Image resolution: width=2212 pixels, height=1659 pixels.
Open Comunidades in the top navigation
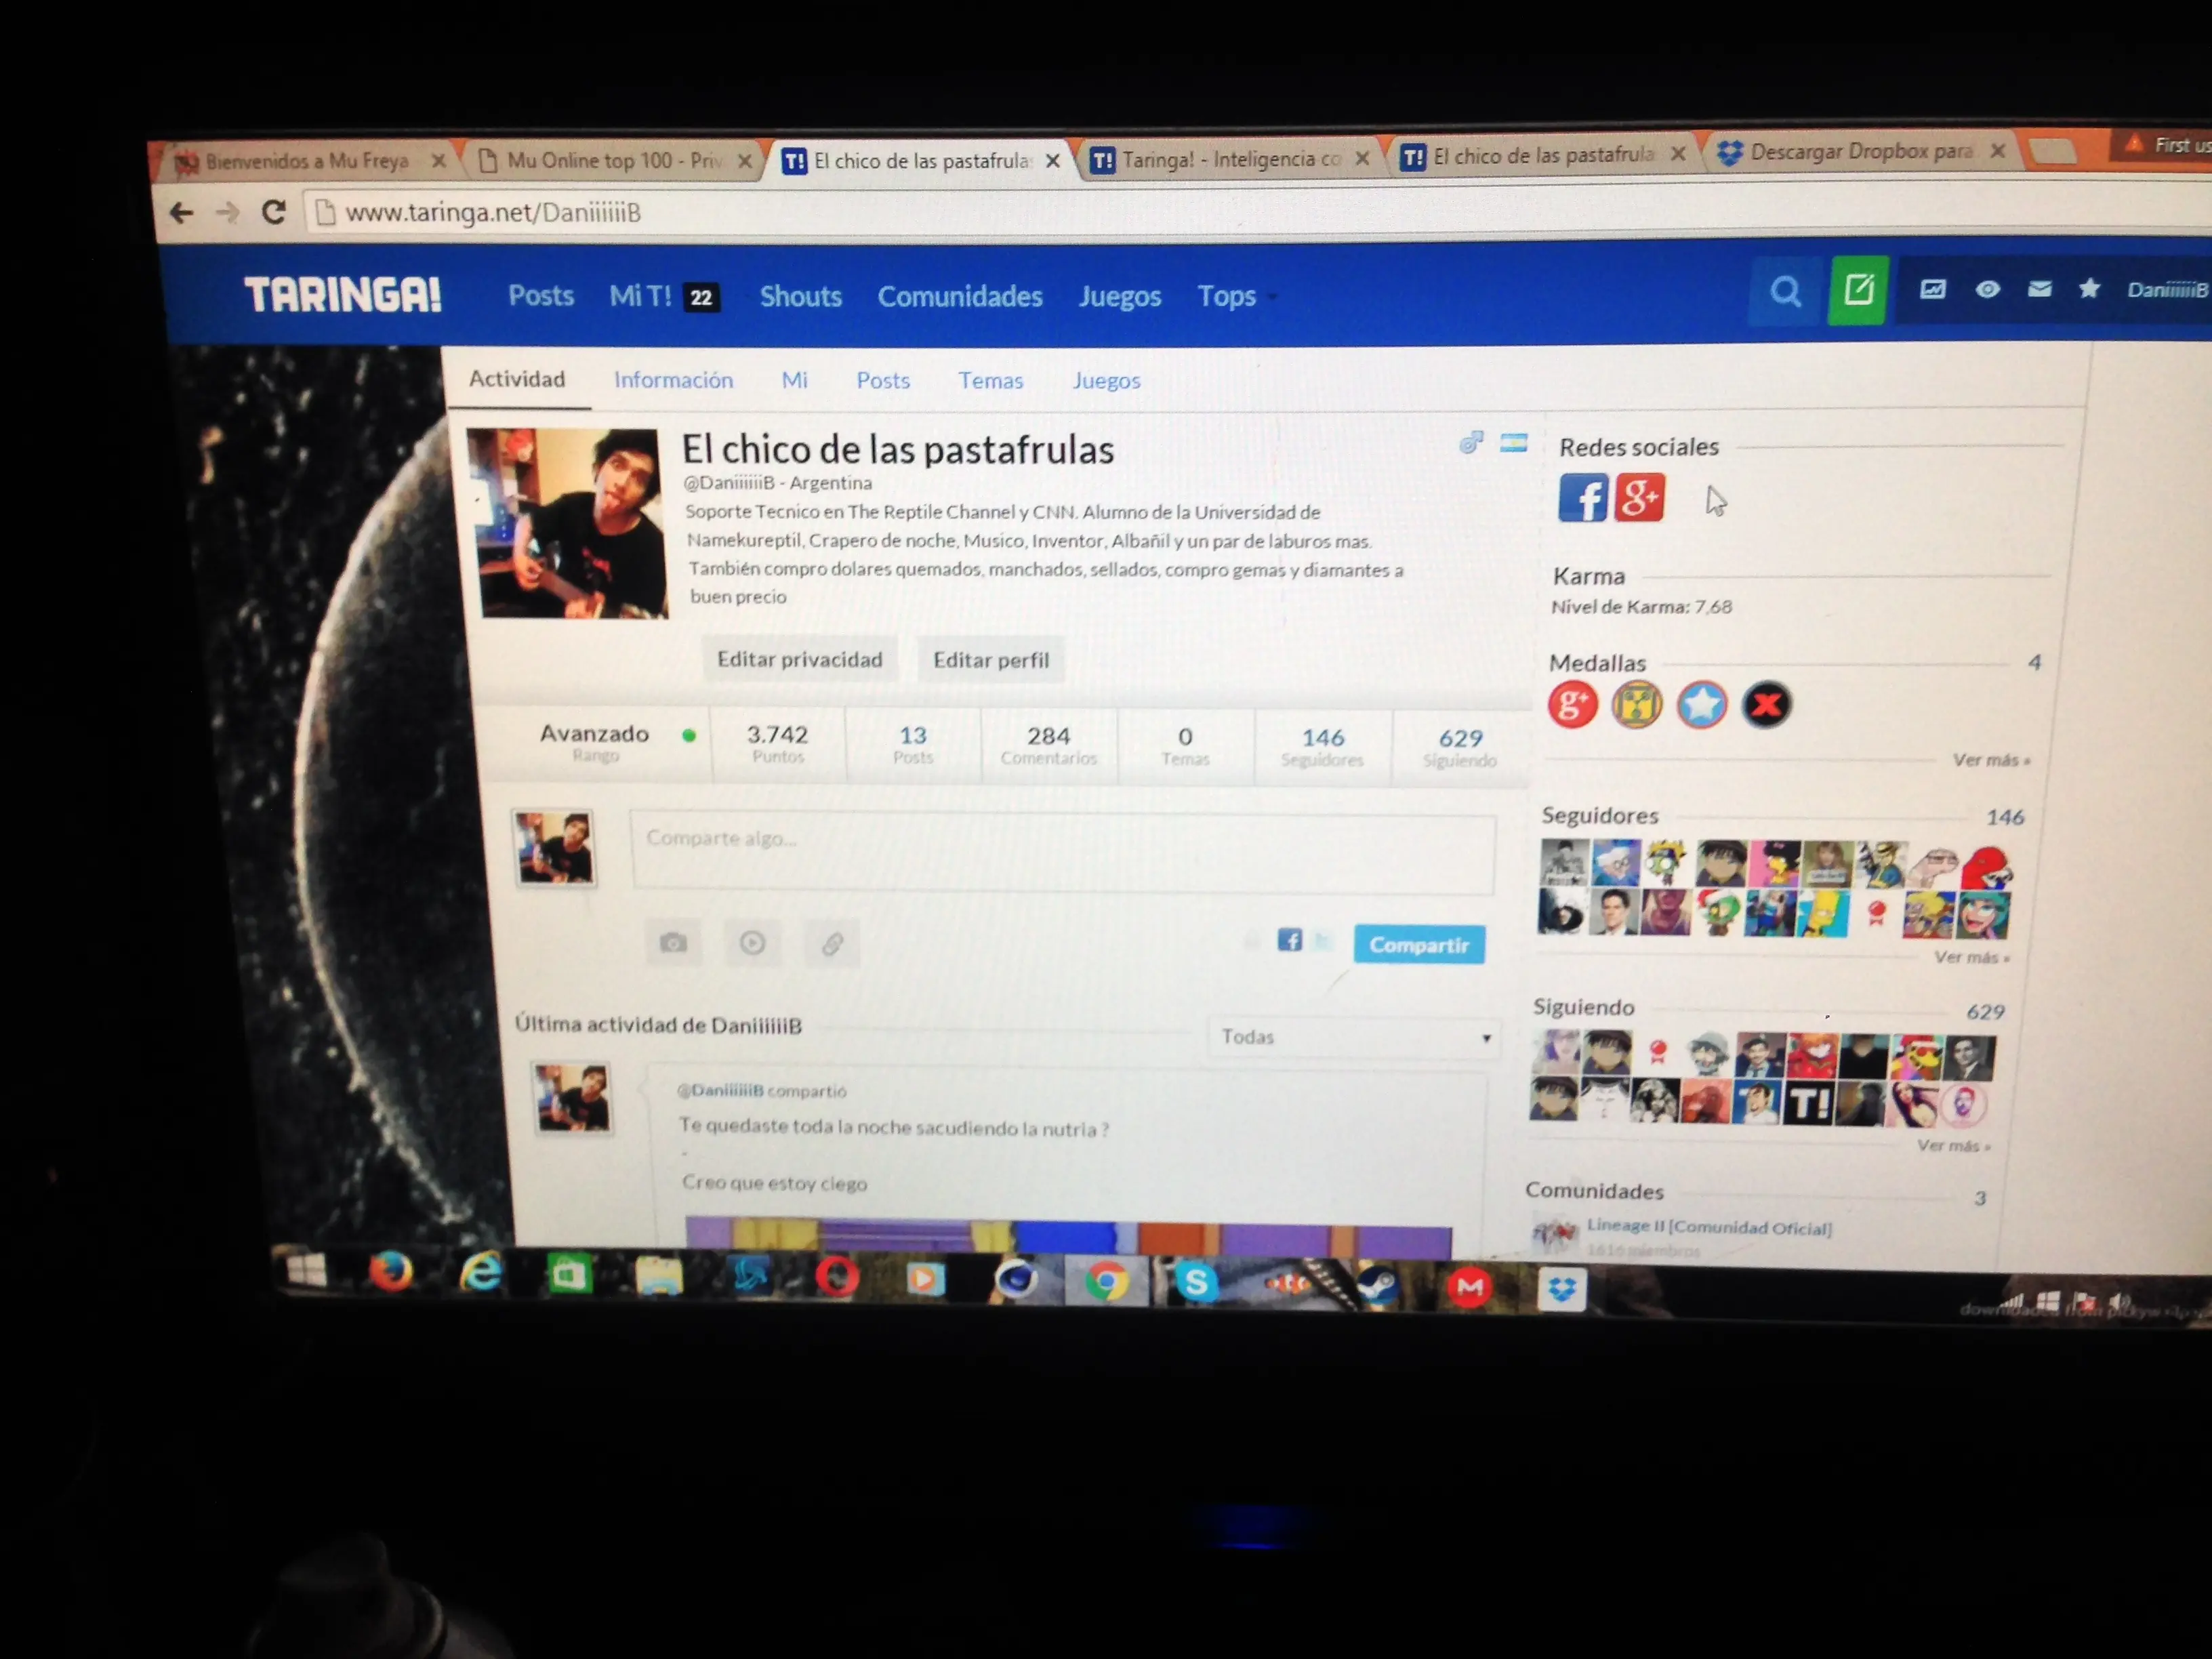click(960, 297)
